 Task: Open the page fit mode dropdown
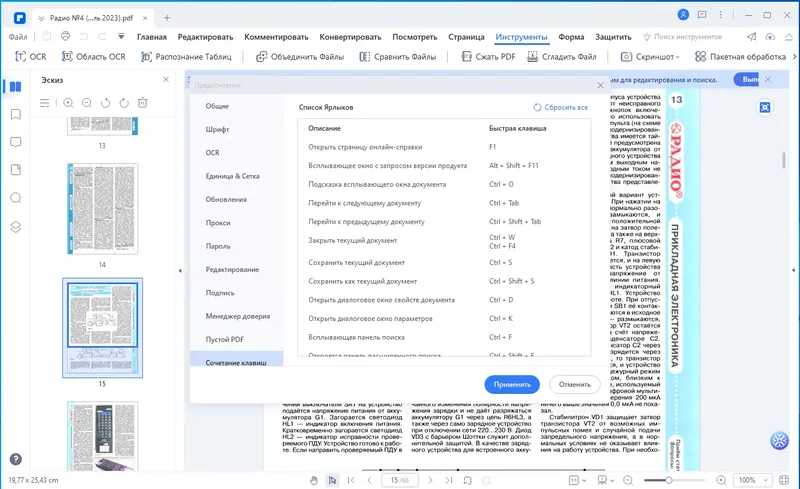(x=578, y=480)
